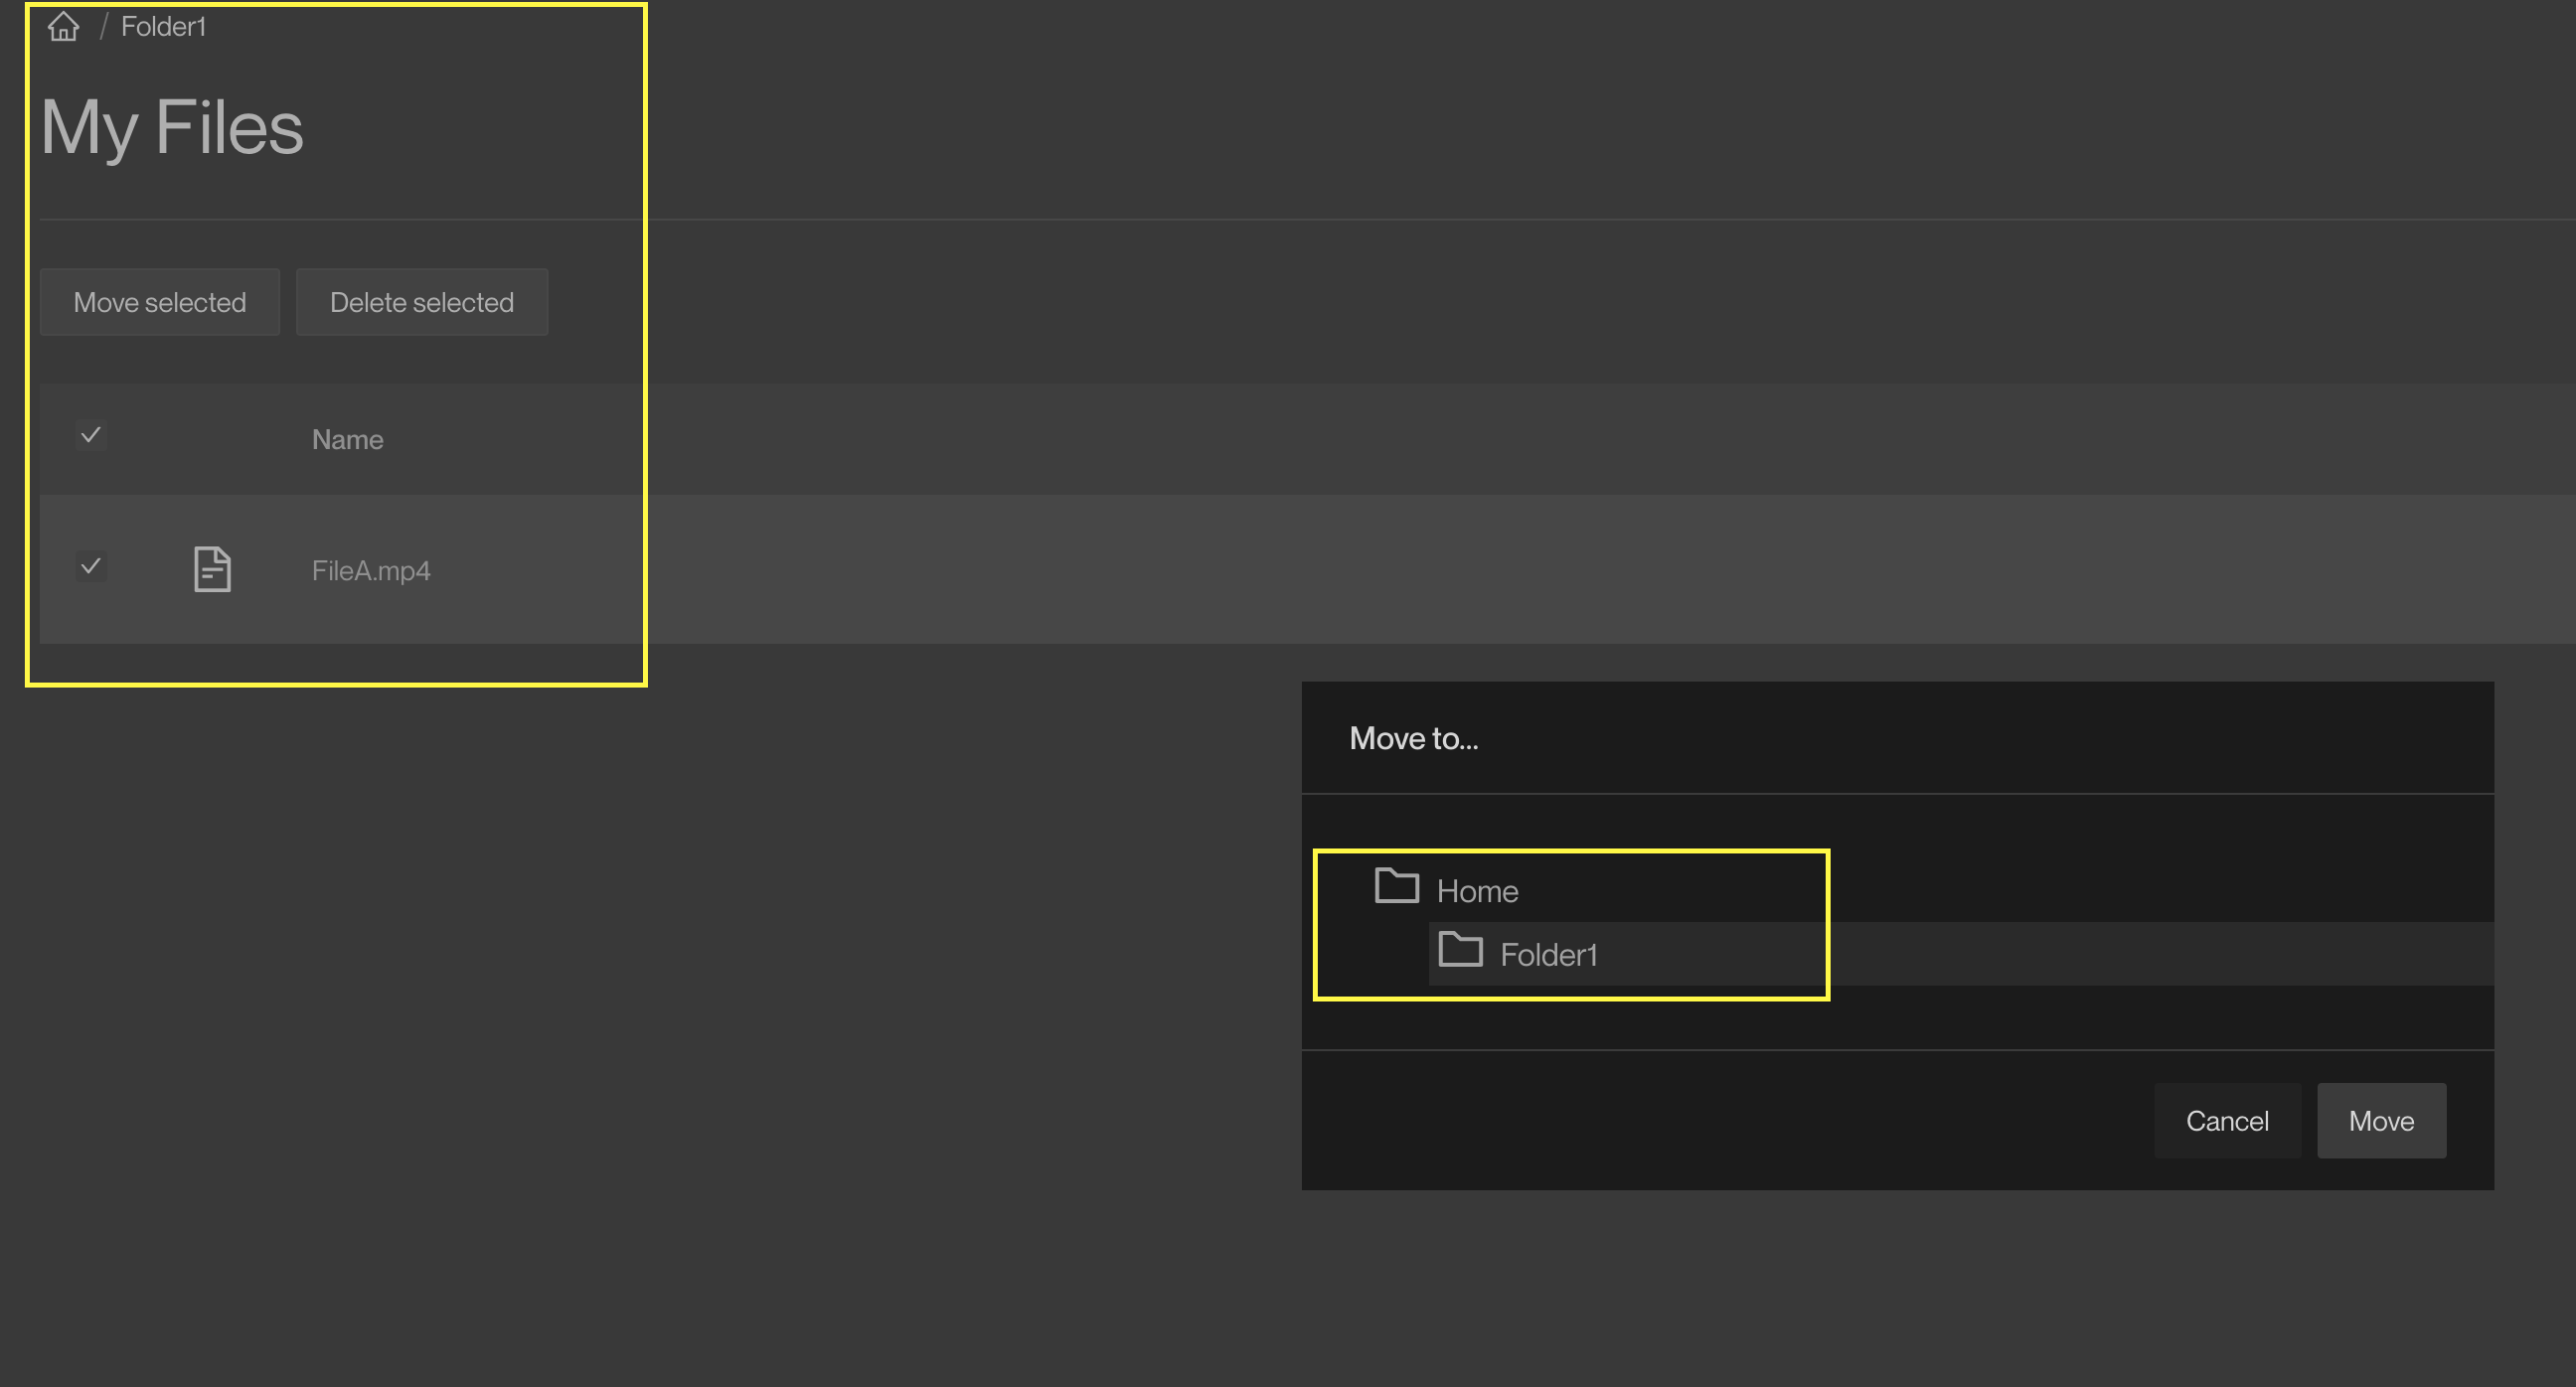Click the document icon beside FileA.mp4

click(212, 569)
